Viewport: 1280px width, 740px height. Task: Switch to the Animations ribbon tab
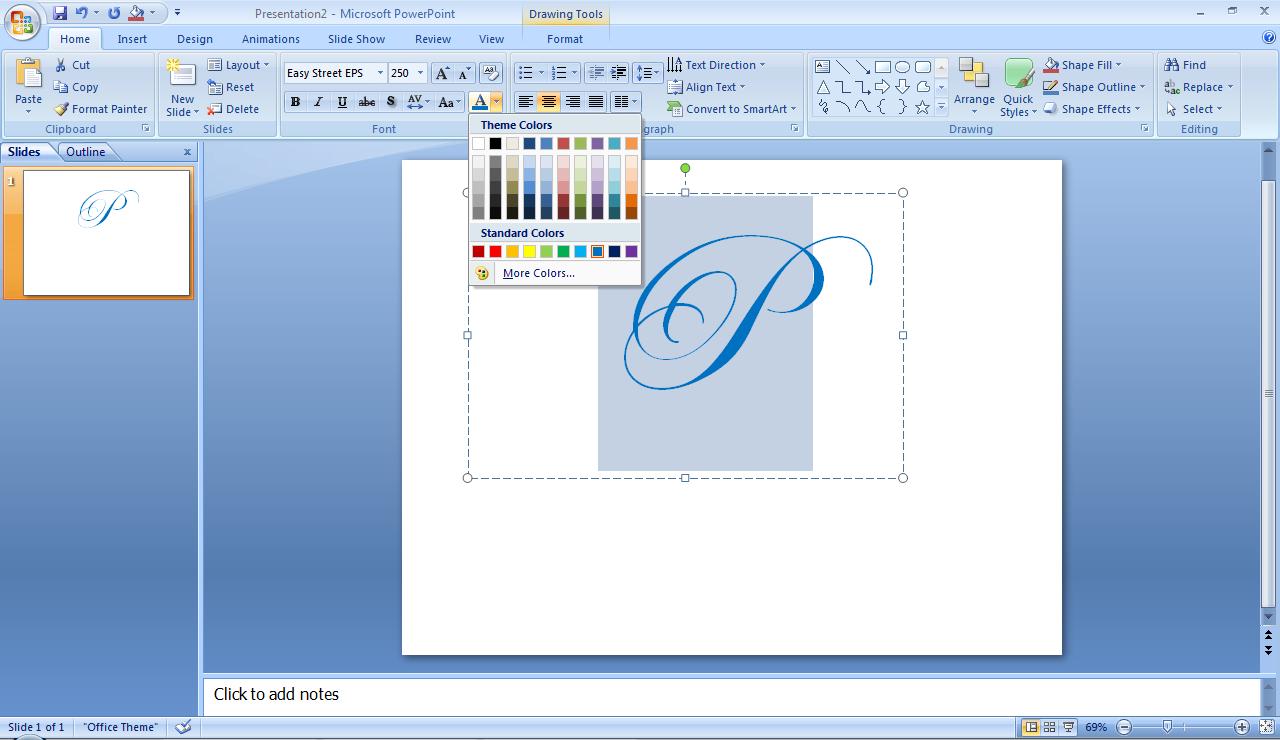tap(270, 39)
